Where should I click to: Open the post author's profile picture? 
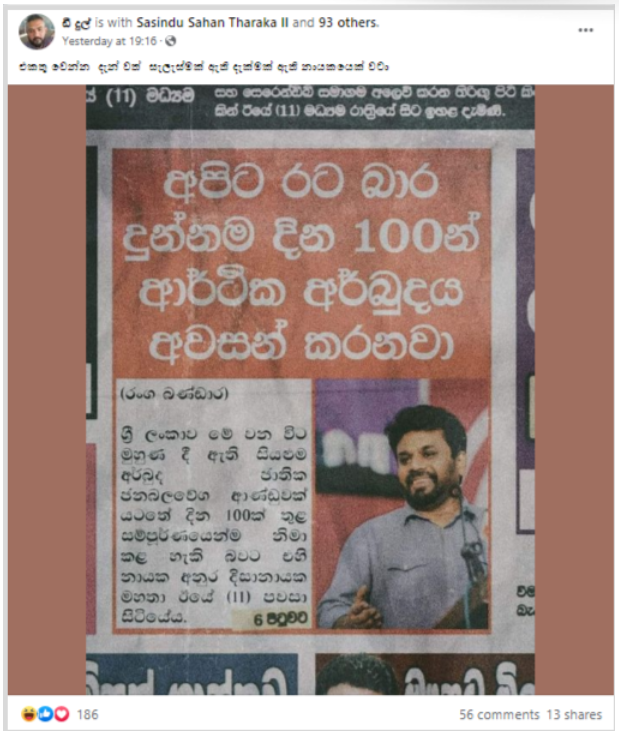pyautogui.click(x=36, y=32)
